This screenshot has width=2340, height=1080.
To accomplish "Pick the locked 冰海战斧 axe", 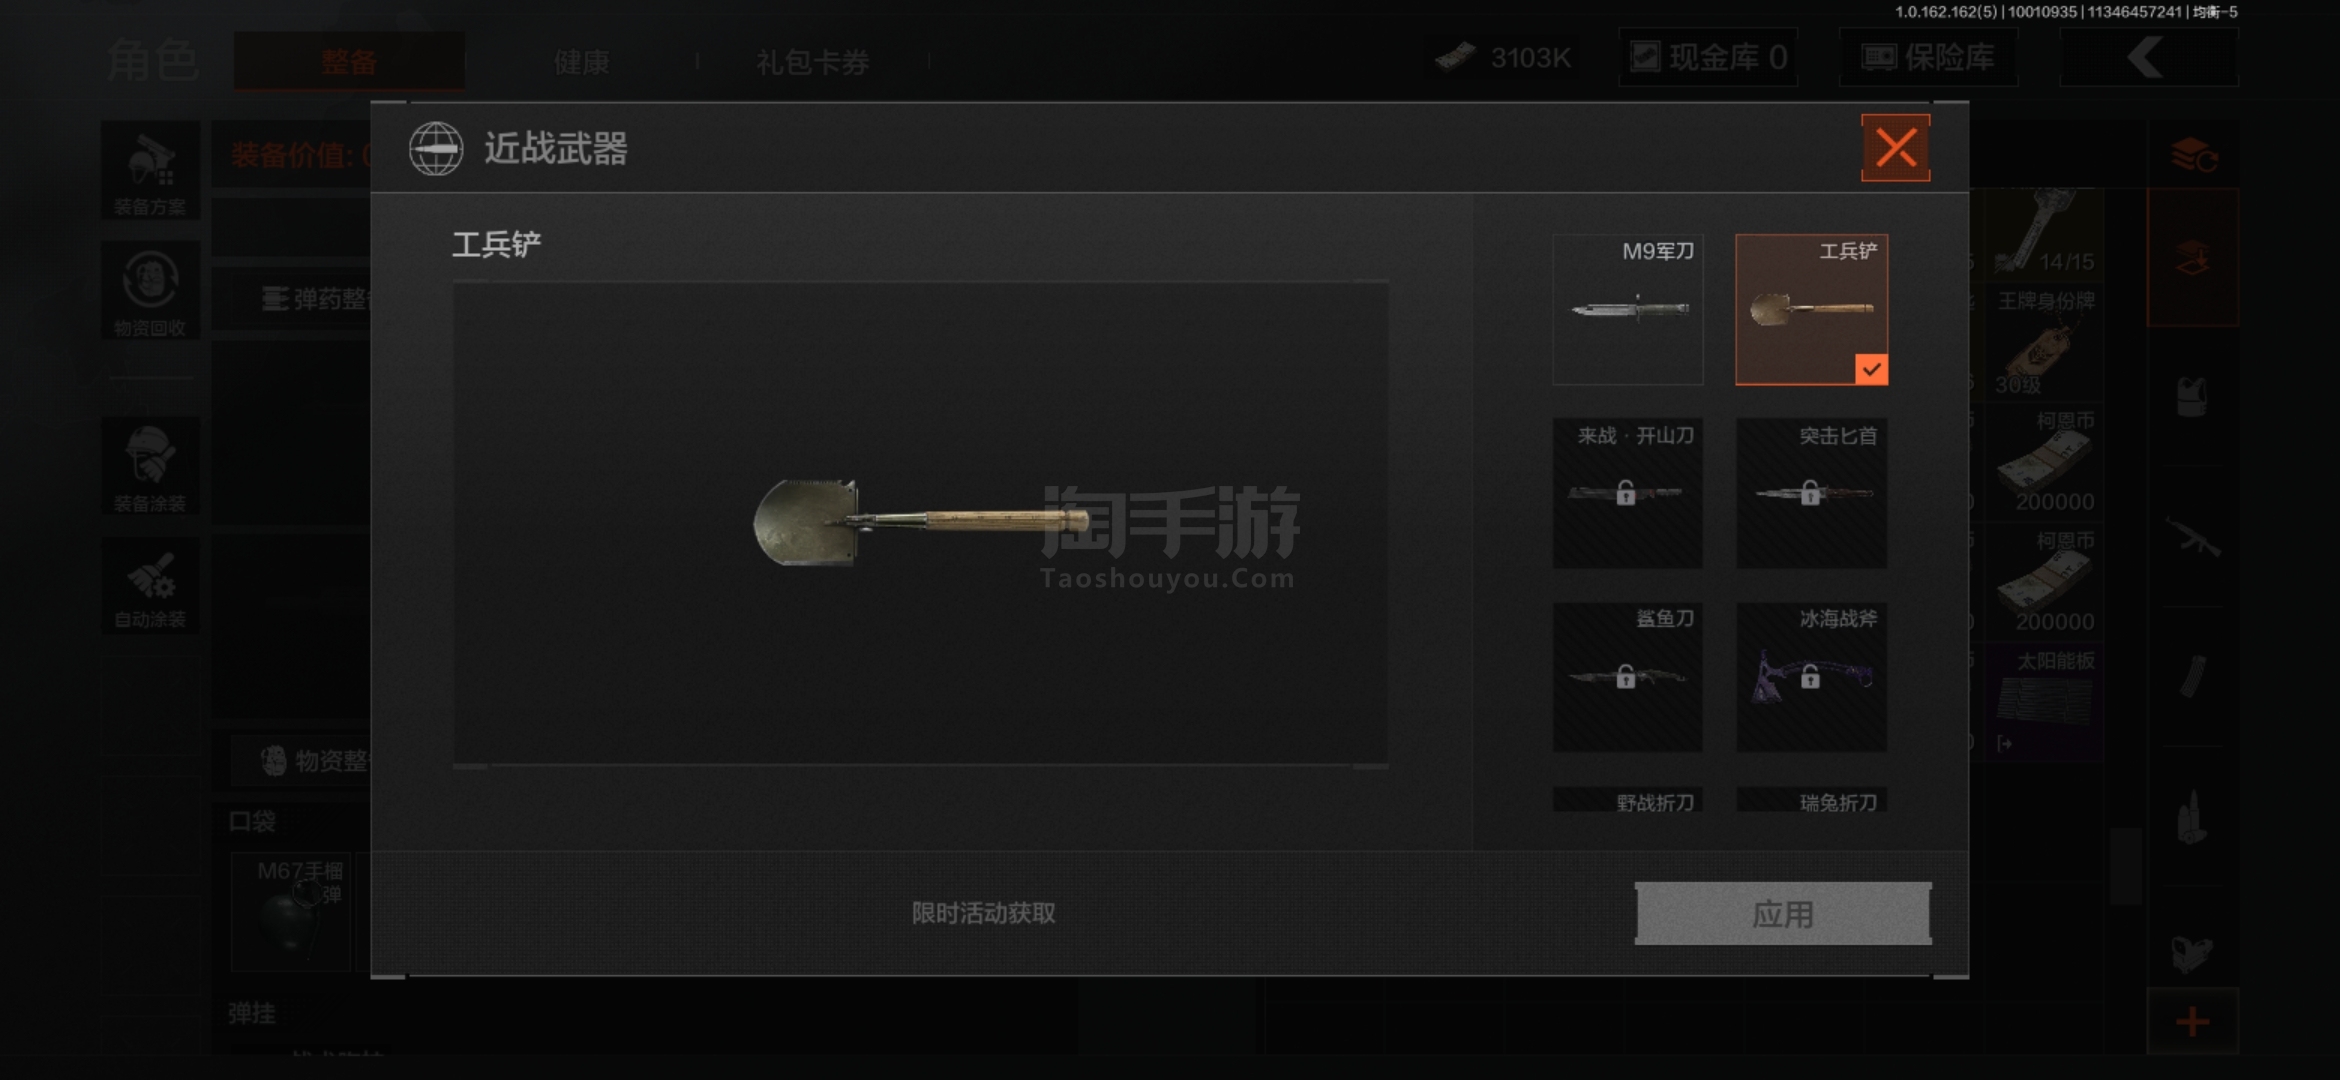I will click(1811, 677).
